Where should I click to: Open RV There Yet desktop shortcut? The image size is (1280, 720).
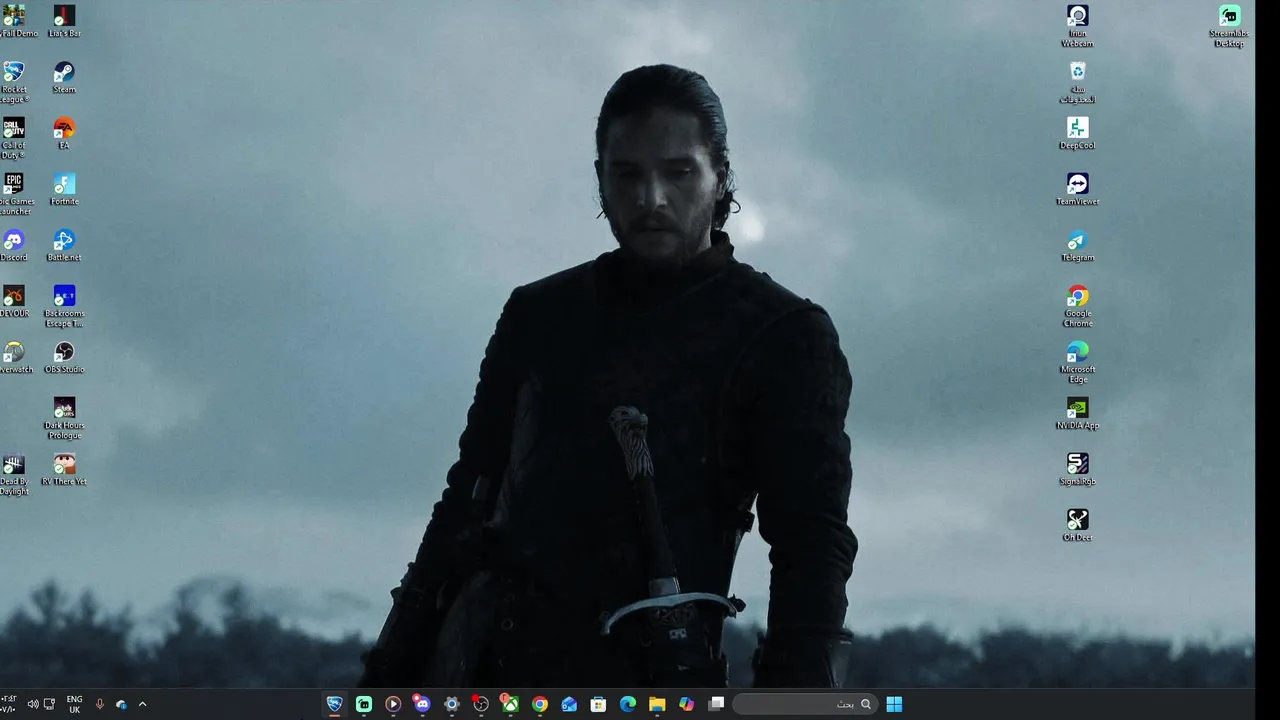64,470
